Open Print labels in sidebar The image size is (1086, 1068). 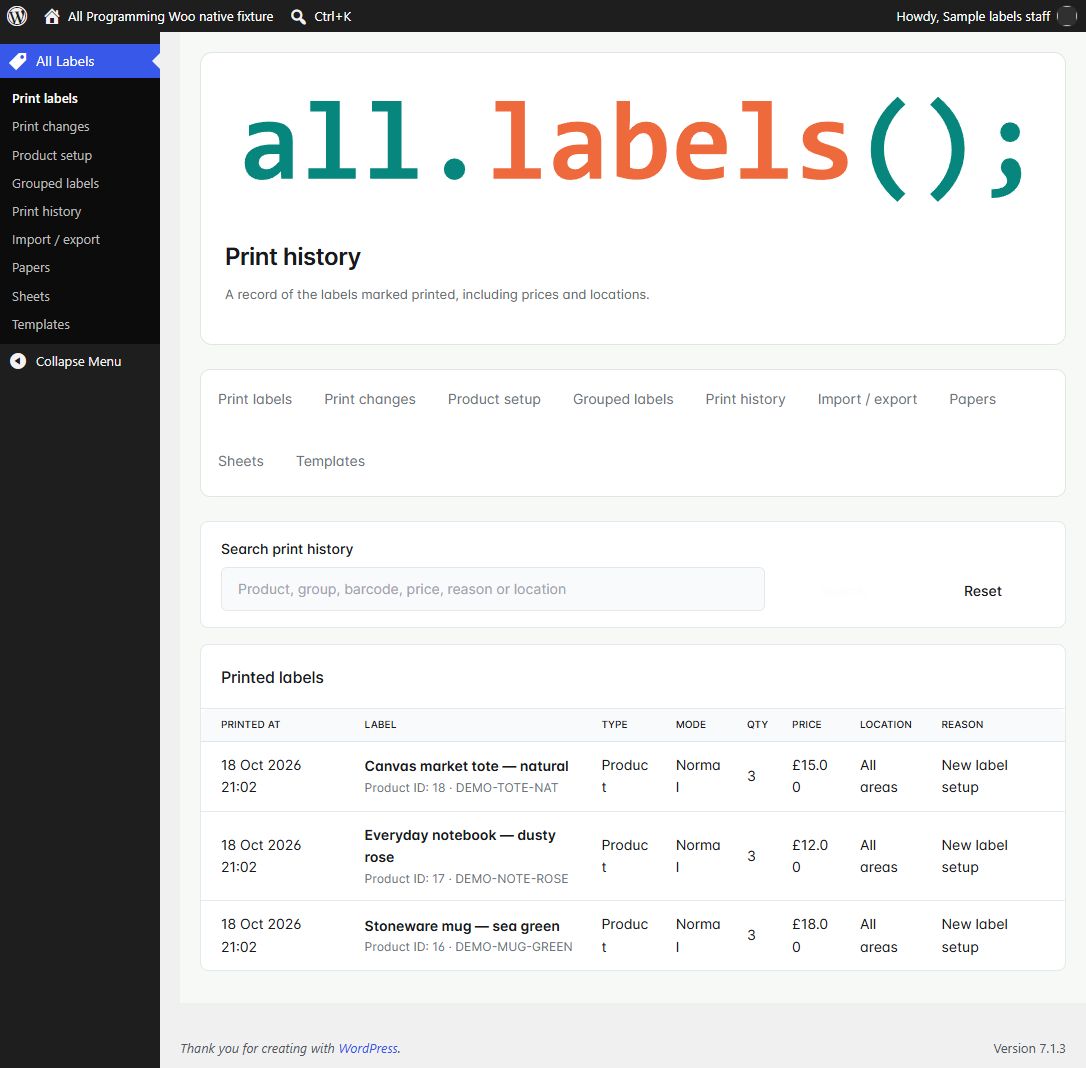point(45,98)
